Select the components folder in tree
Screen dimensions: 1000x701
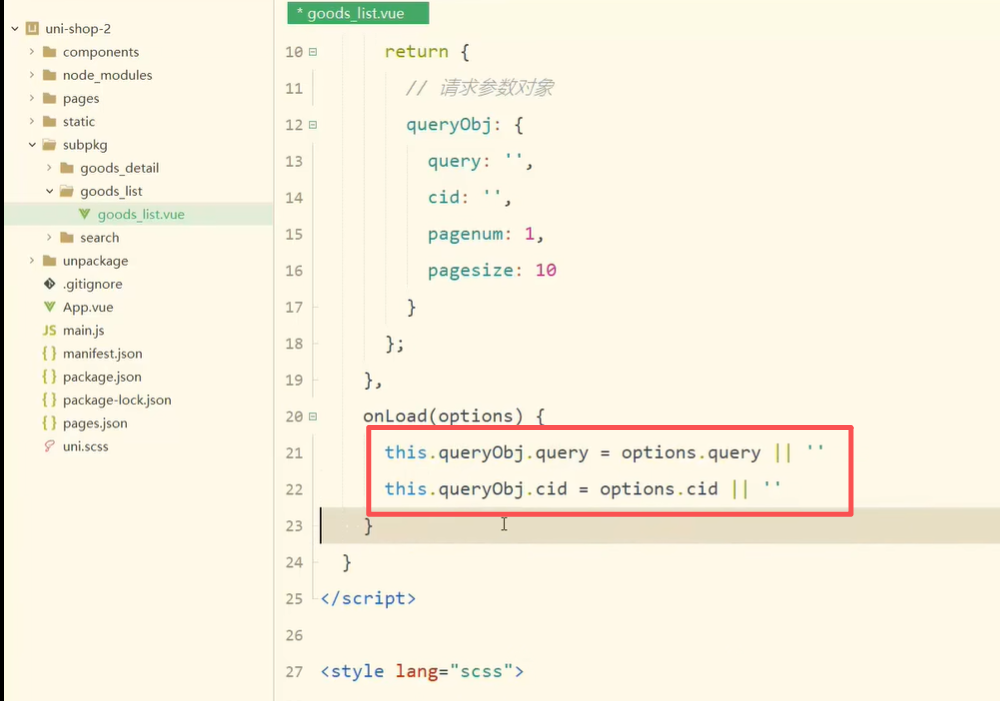coord(101,52)
